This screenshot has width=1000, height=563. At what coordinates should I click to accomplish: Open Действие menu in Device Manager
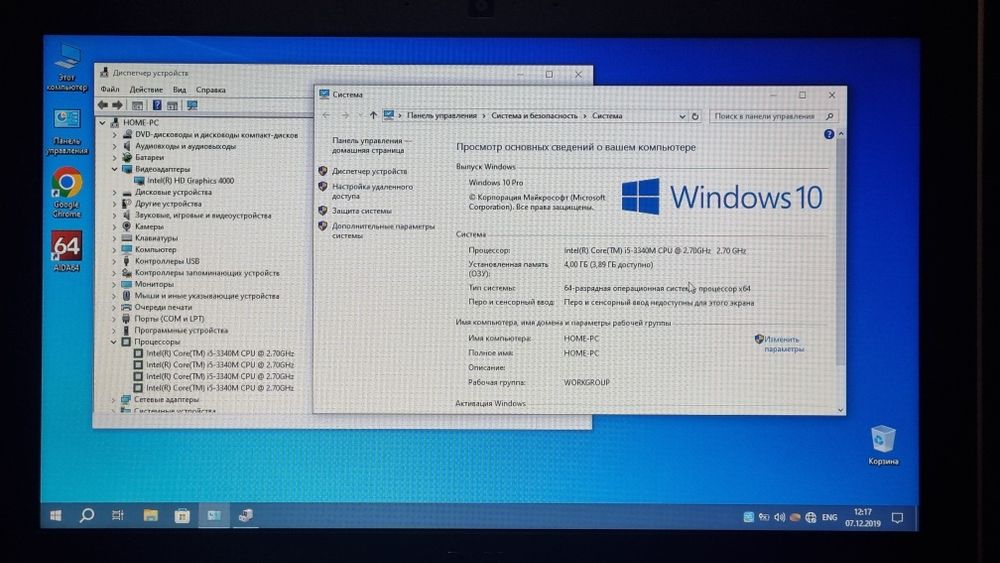(x=146, y=89)
